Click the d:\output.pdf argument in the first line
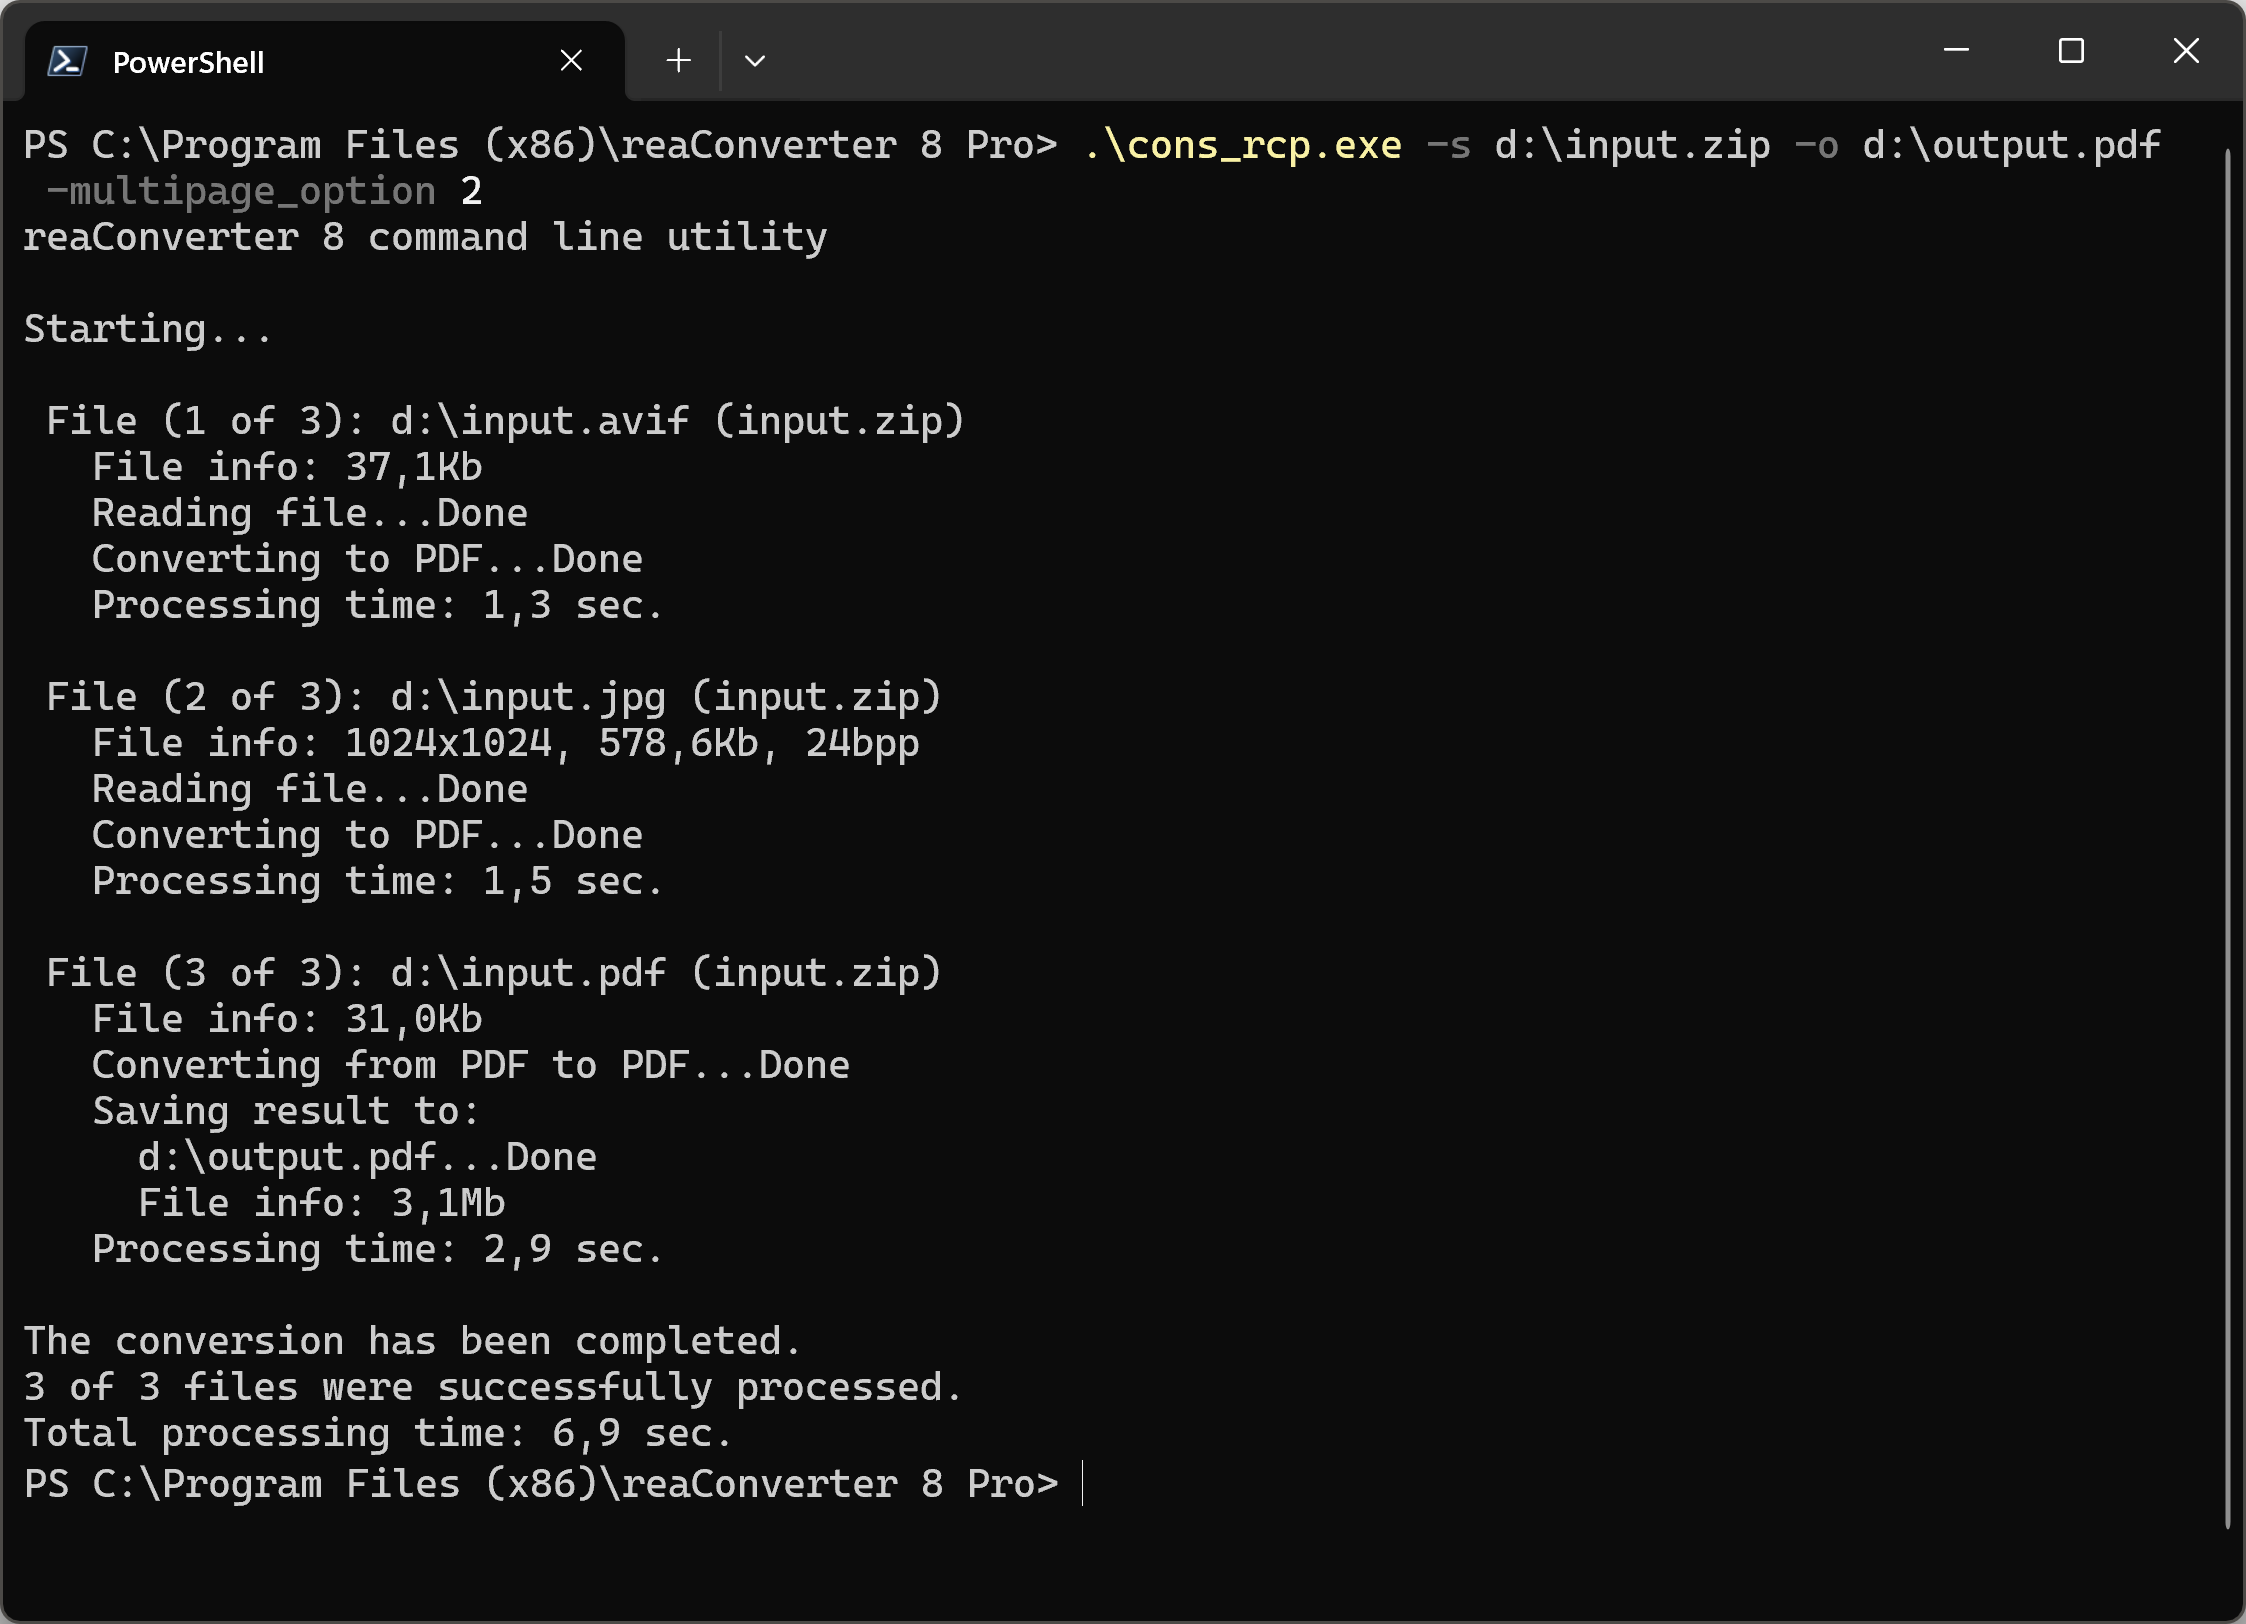 click(2011, 146)
